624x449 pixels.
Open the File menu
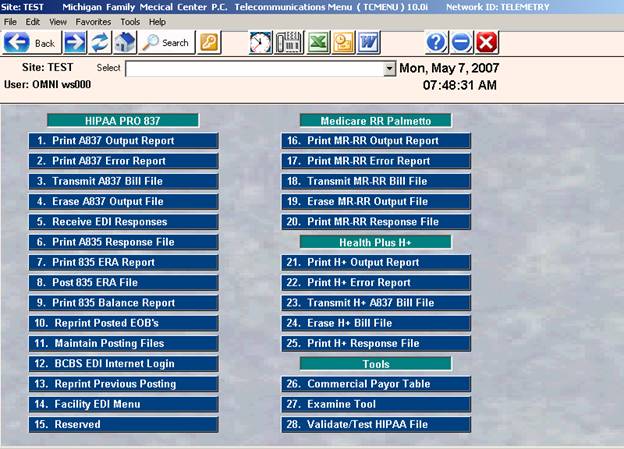coord(11,21)
